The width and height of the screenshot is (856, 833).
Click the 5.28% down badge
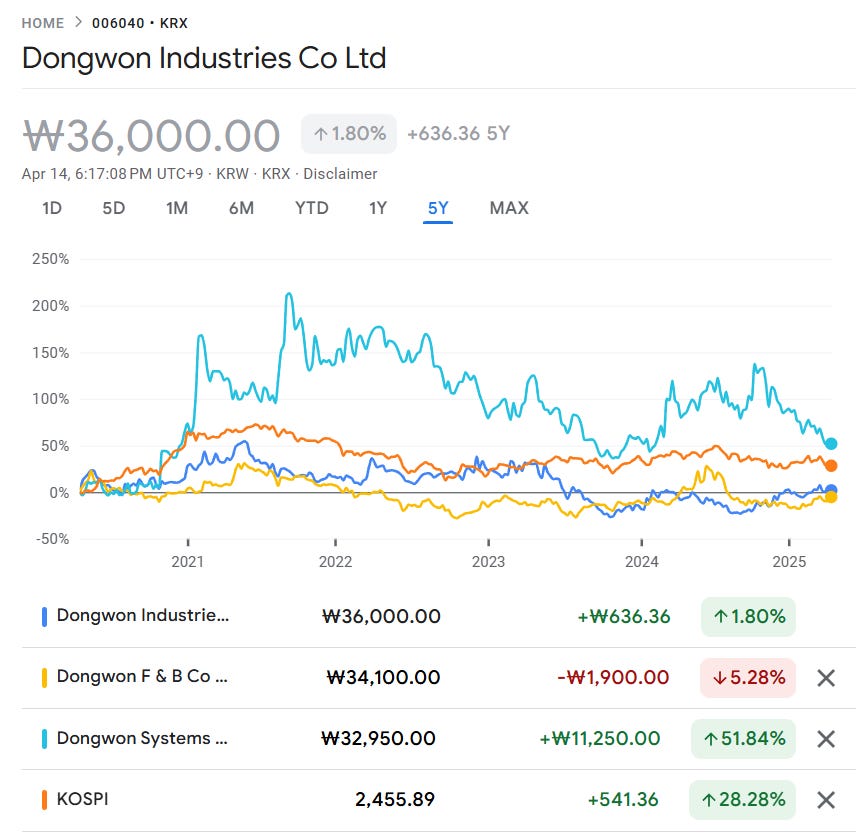748,678
